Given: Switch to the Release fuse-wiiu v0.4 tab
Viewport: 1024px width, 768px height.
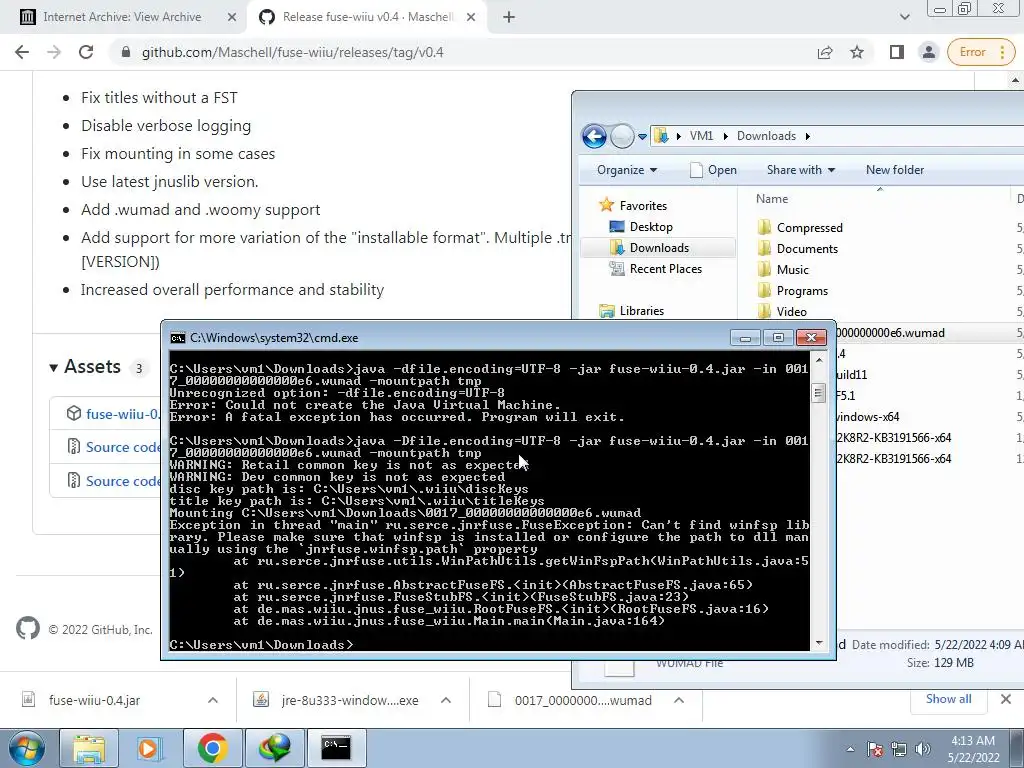Looking at the screenshot, I should [x=368, y=17].
